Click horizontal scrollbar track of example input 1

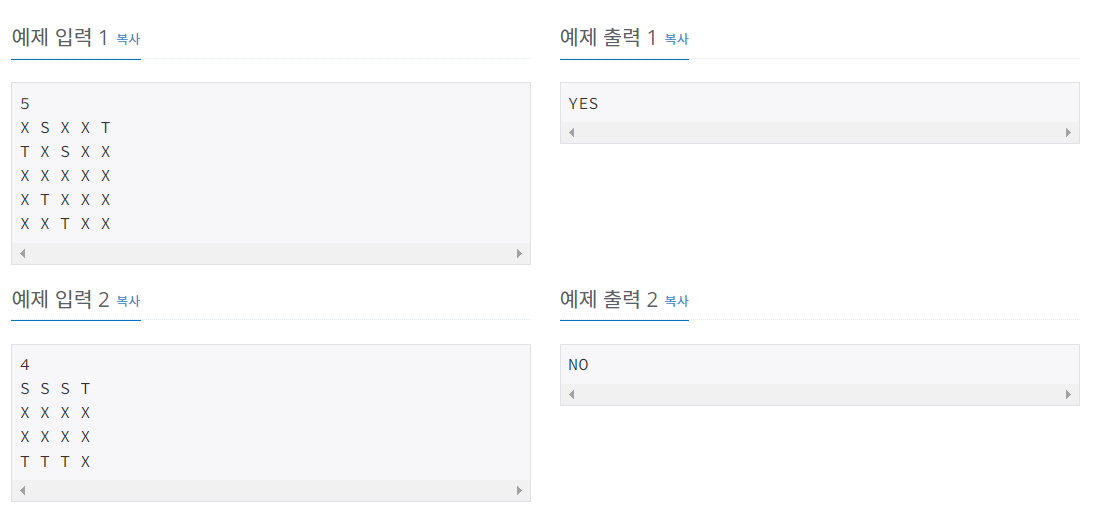point(271,253)
